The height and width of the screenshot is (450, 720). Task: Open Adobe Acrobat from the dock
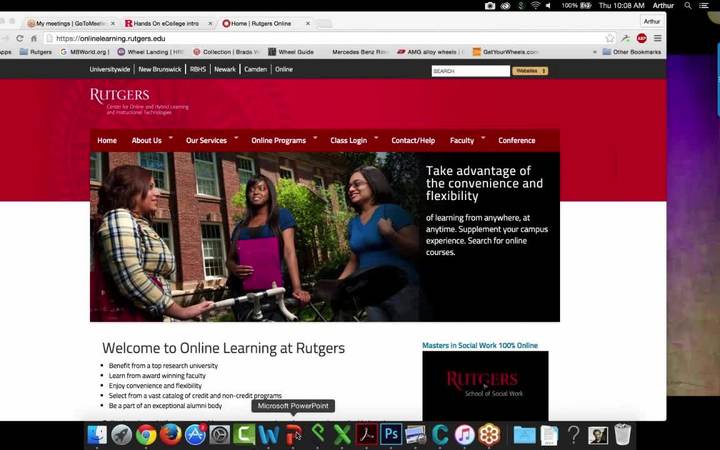pos(367,434)
